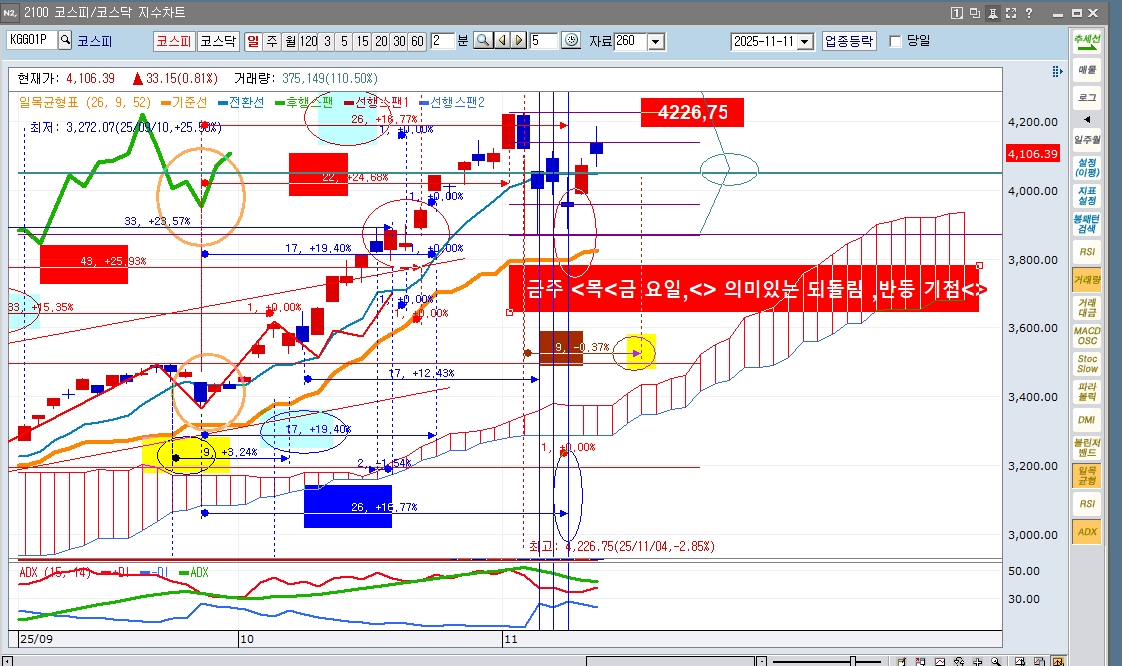Open the 추세선 trendline tool
The width and height of the screenshot is (1122, 666).
click(x=1086, y=42)
